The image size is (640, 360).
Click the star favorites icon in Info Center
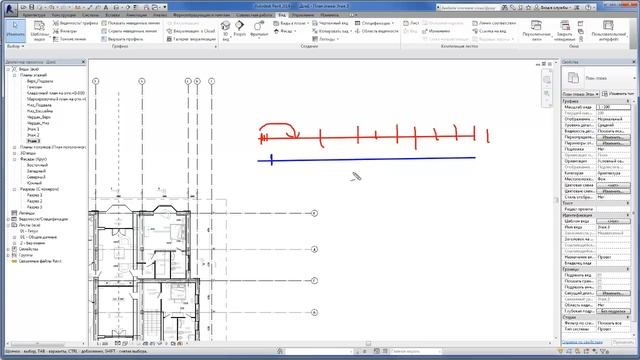click(528, 7)
